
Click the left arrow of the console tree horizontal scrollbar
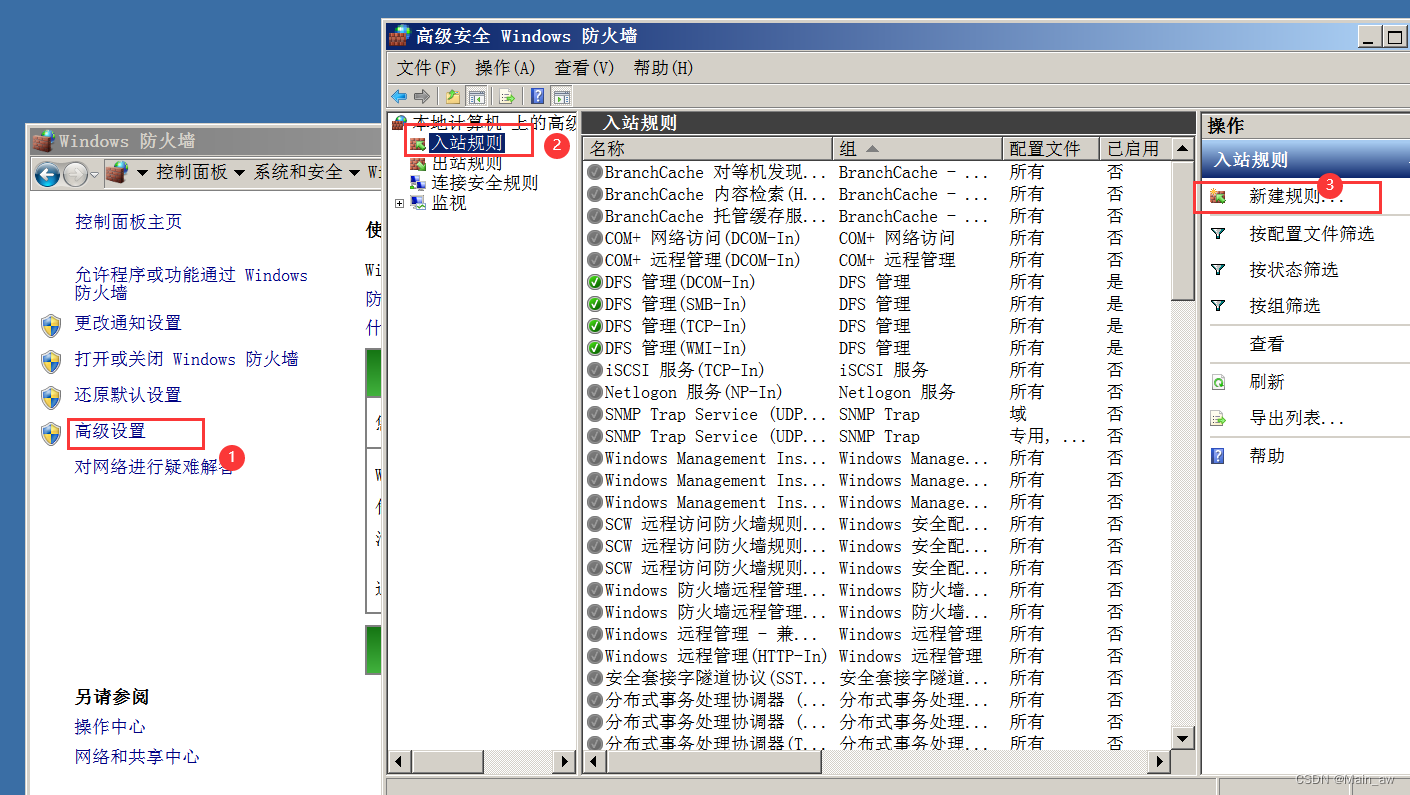tap(400, 762)
